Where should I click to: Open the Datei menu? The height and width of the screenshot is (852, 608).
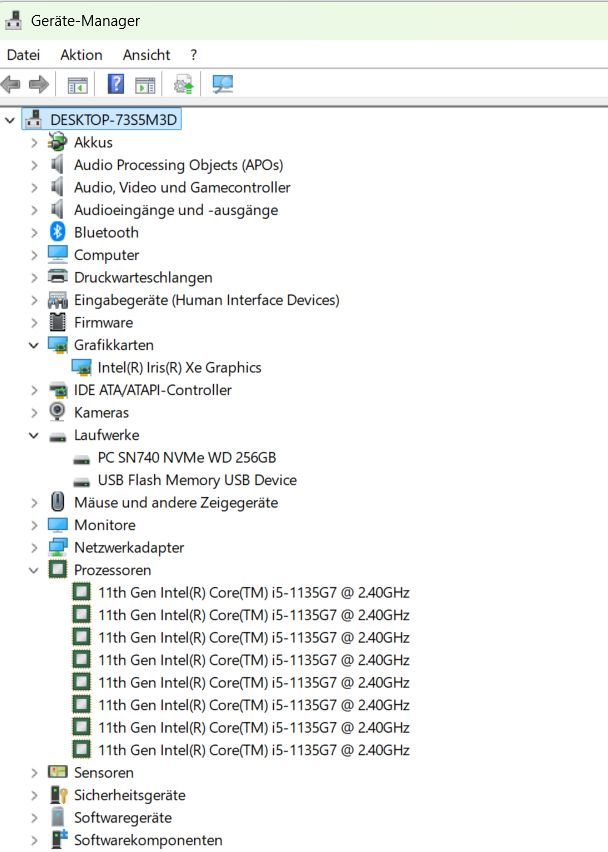coord(23,55)
